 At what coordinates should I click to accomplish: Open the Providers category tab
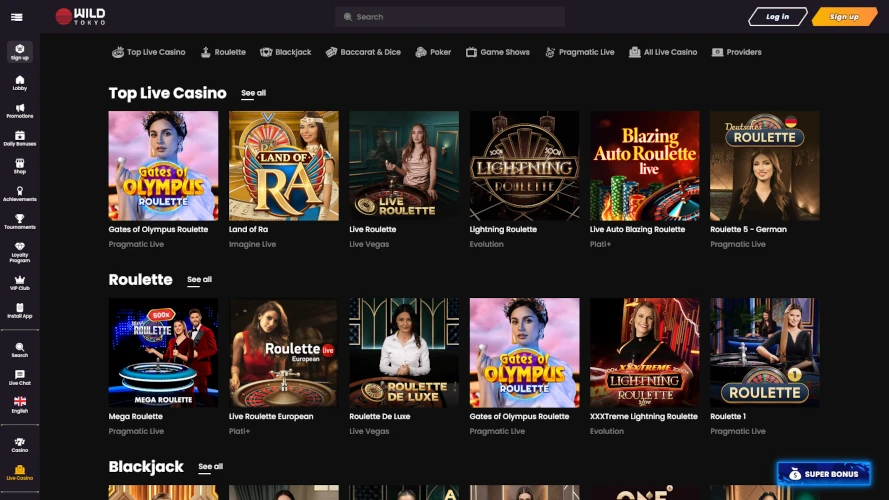pyautogui.click(x=736, y=52)
